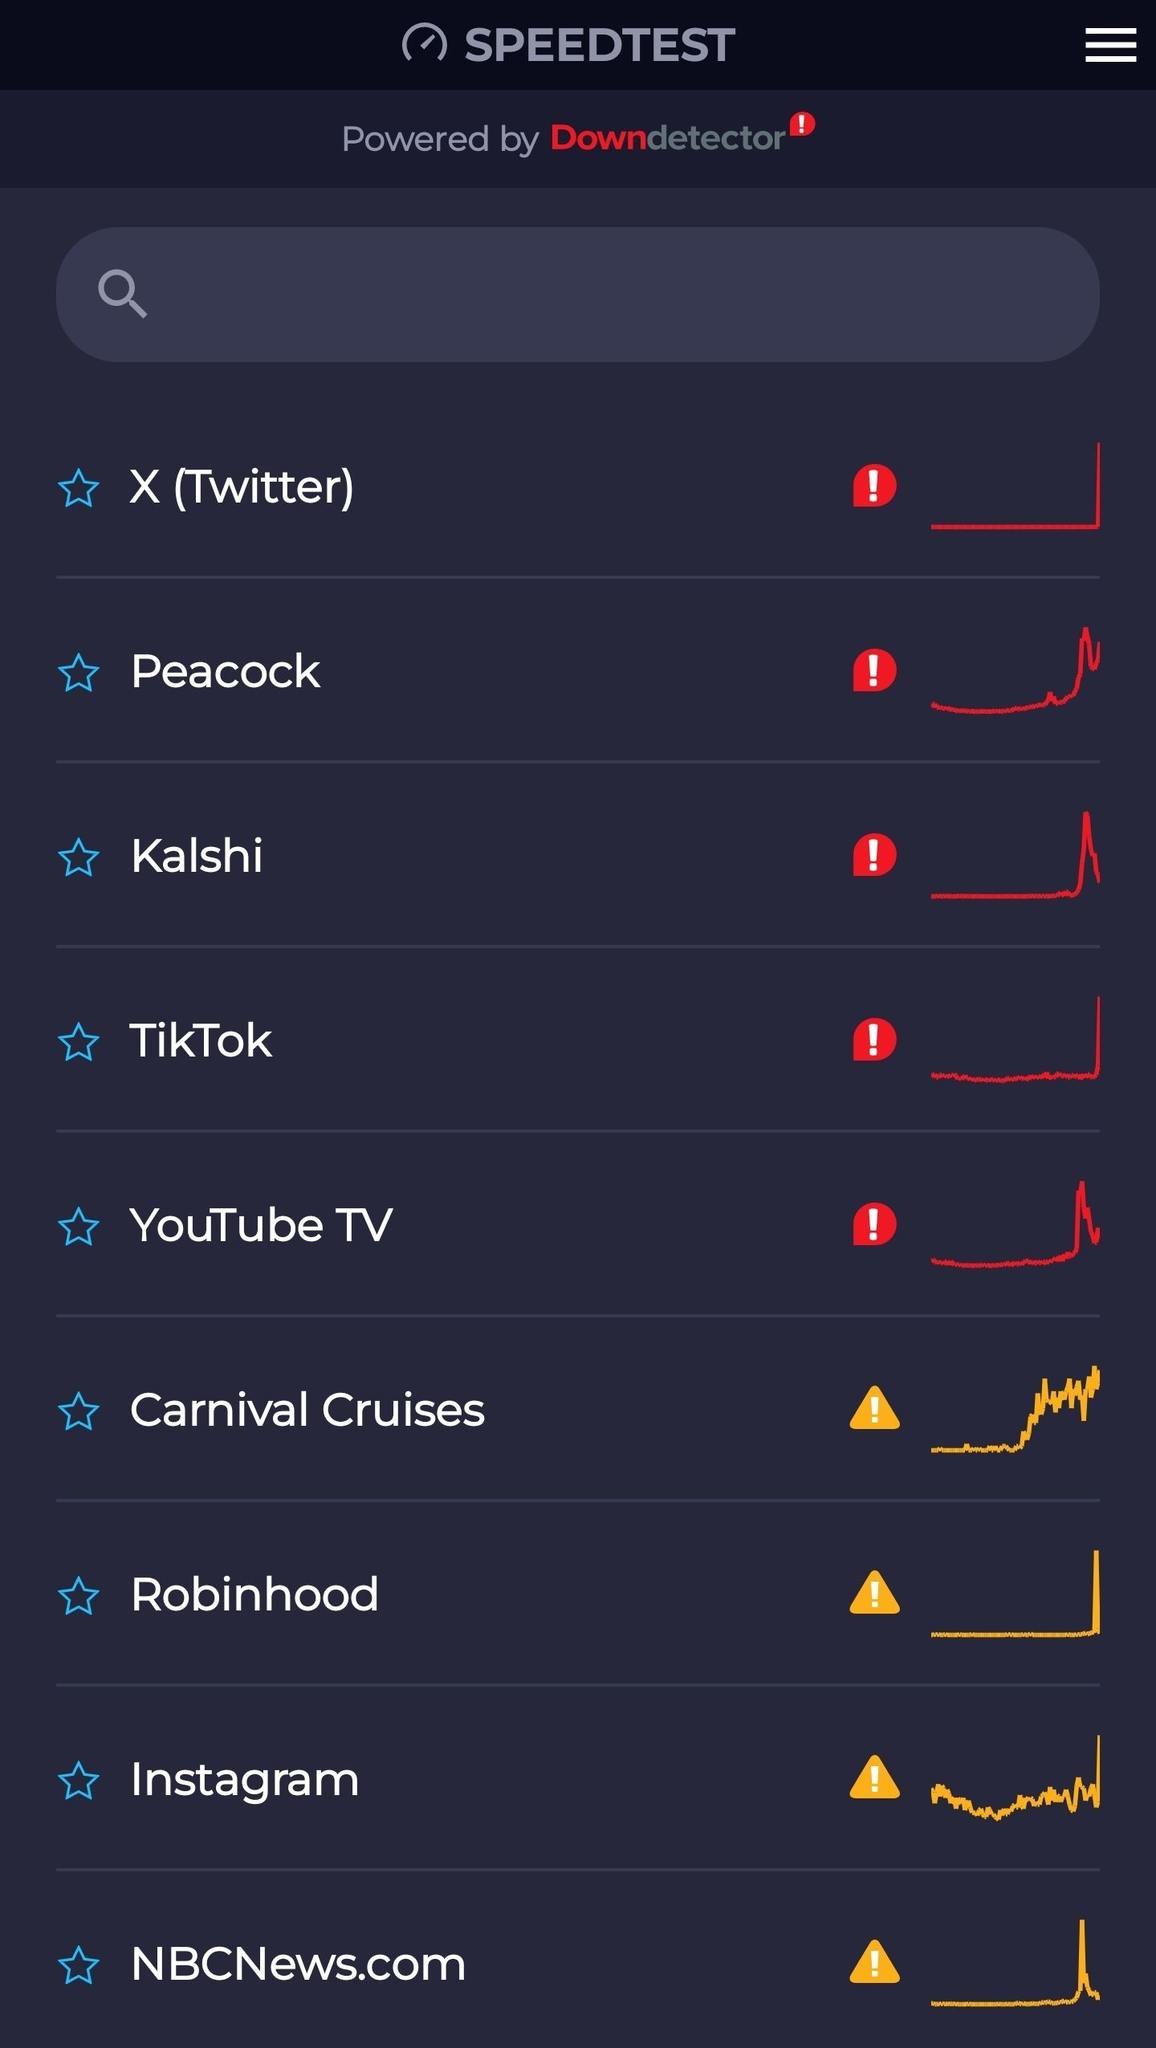
Task: Click the magnifying glass search icon
Action: click(x=122, y=294)
